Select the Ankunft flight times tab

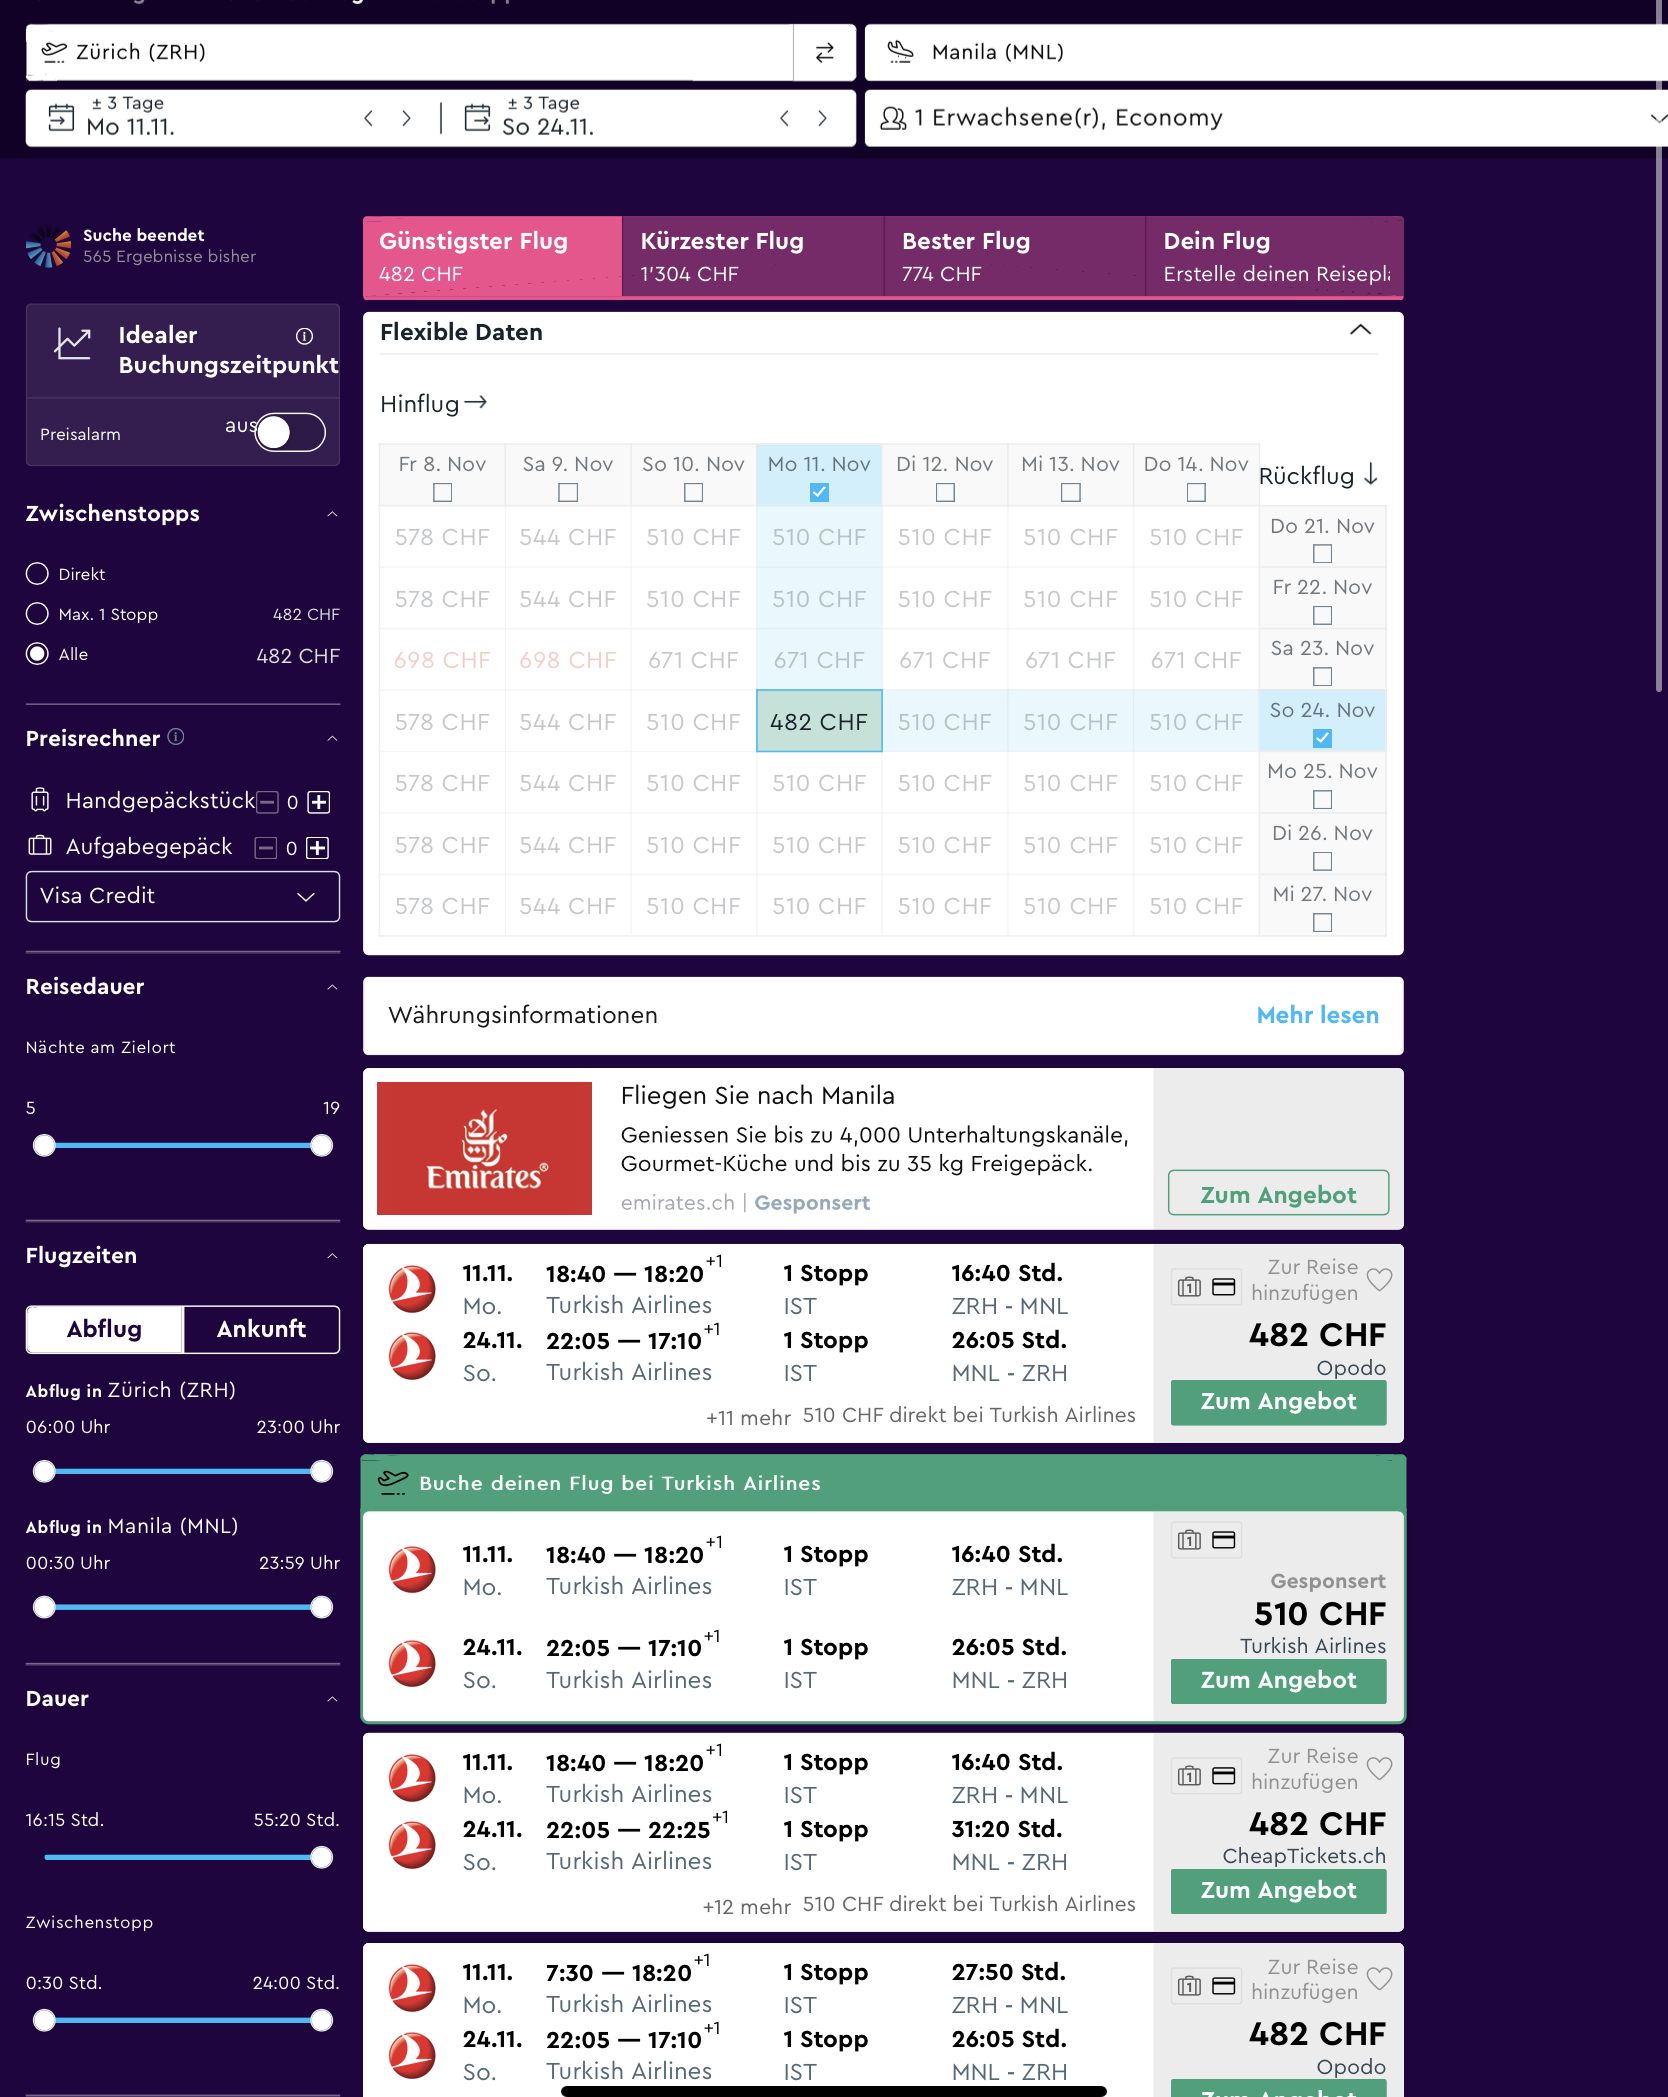click(261, 1329)
